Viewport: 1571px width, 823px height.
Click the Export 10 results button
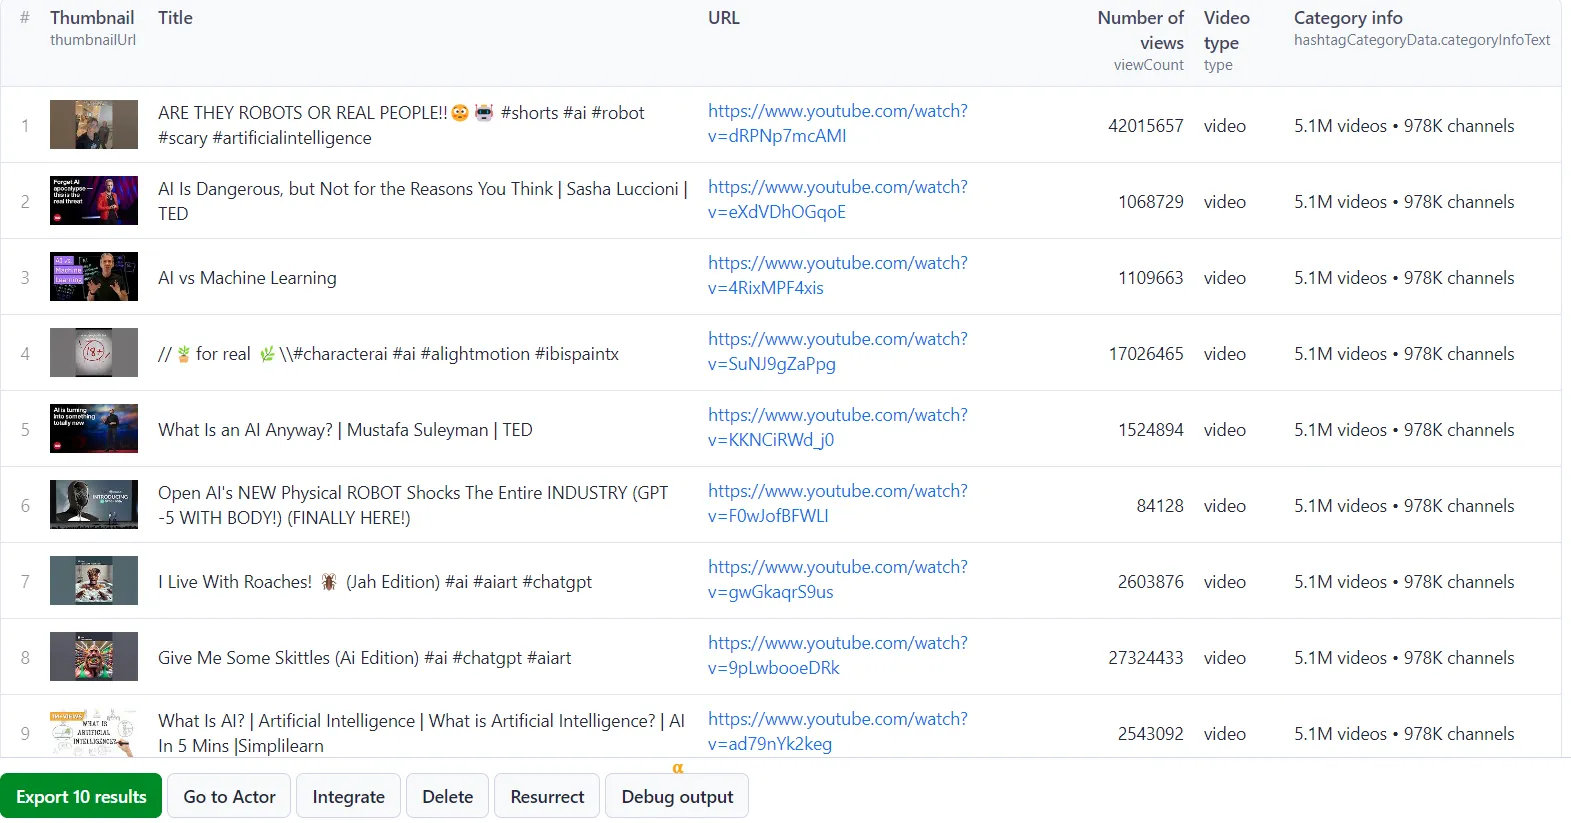pos(81,796)
